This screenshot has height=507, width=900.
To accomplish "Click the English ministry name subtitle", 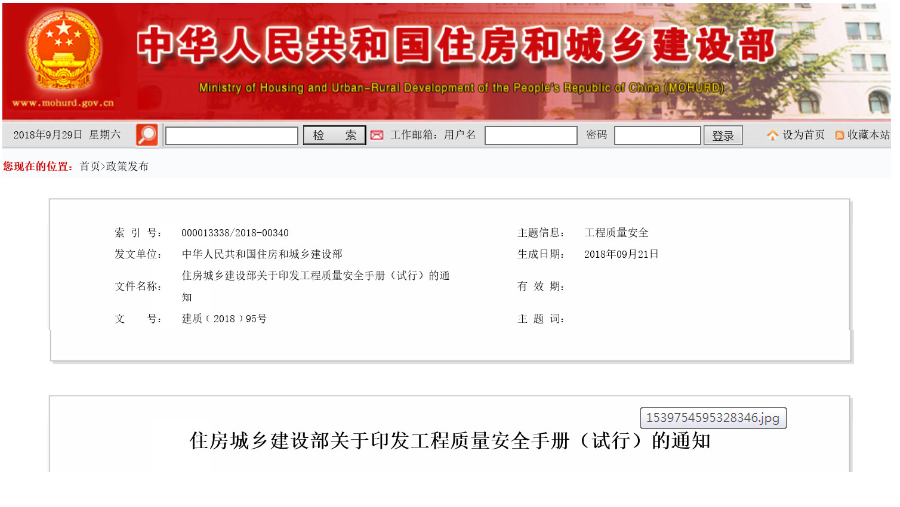I will 461,88.
